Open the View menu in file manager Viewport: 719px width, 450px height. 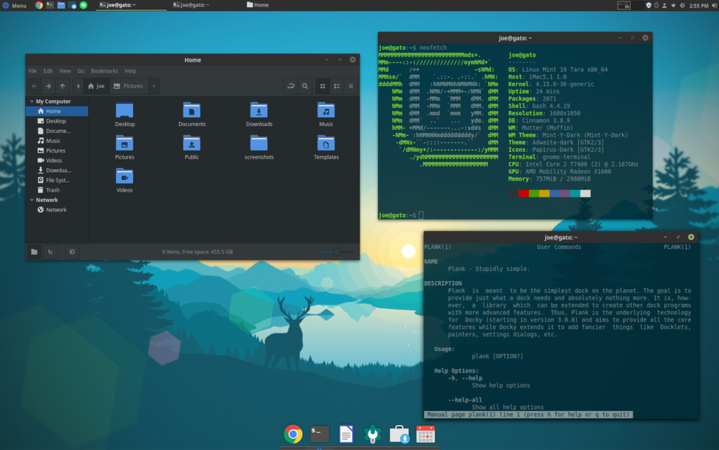pos(65,71)
